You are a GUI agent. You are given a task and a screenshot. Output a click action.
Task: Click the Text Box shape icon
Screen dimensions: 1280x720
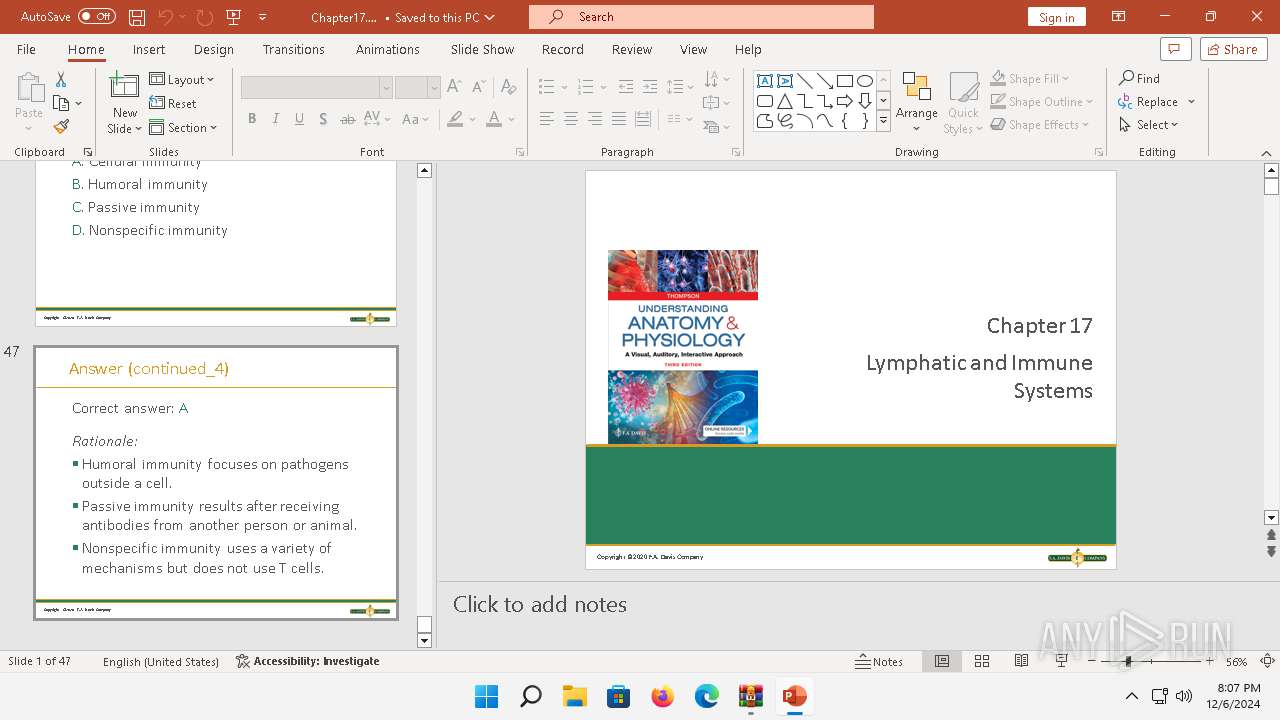click(765, 81)
